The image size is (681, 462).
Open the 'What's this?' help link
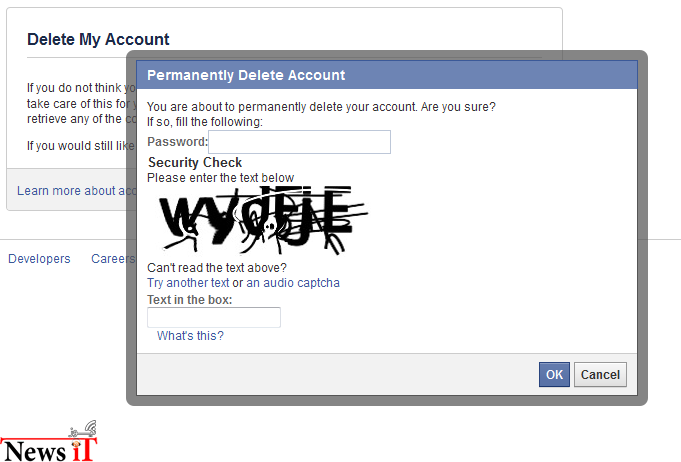(190, 336)
